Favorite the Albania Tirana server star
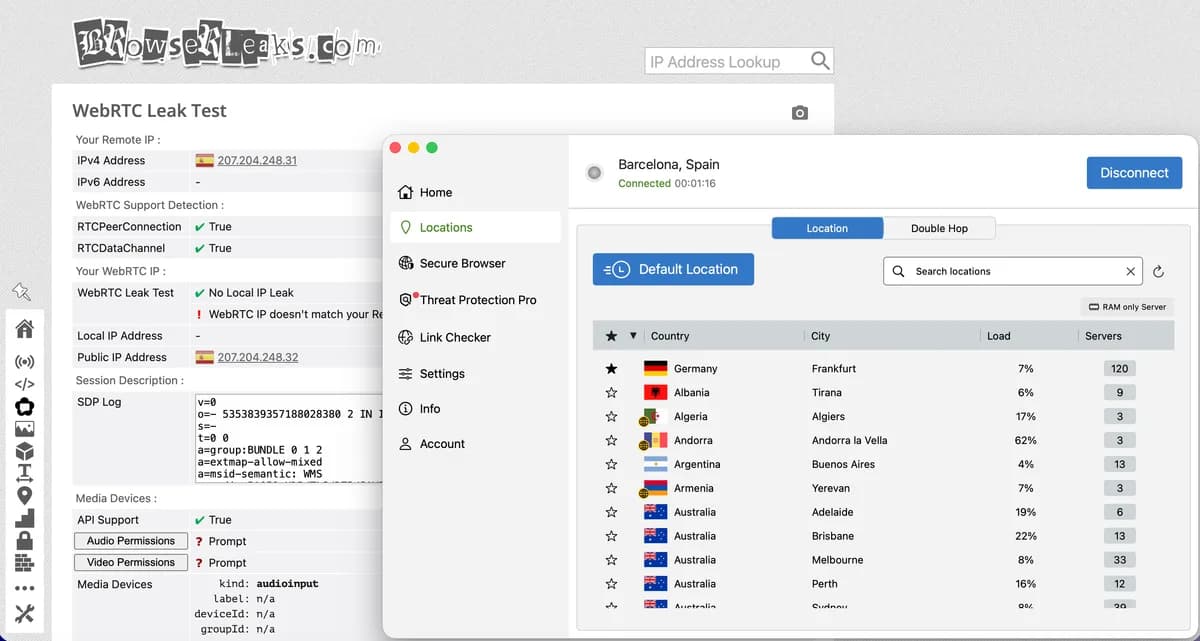Image resolution: width=1200 pixels, height=641 pixels. 611,393
